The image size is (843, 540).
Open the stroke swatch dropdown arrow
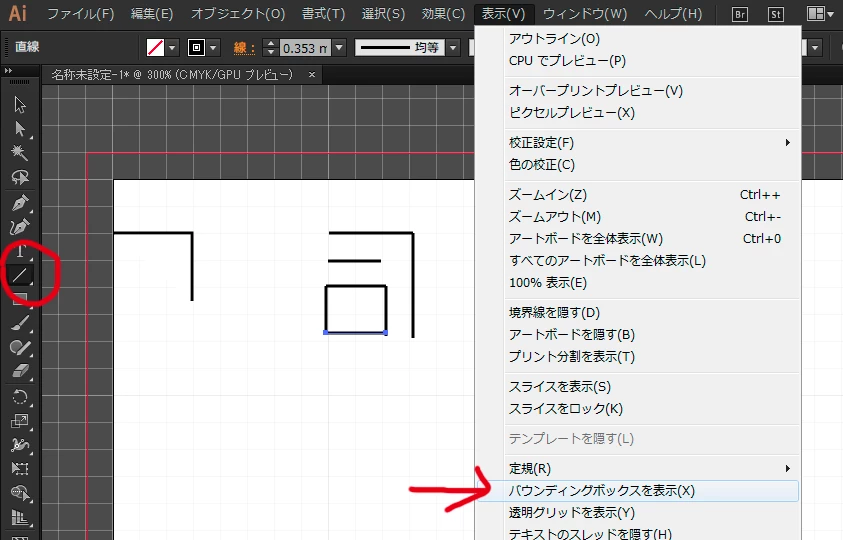(213, 47)
